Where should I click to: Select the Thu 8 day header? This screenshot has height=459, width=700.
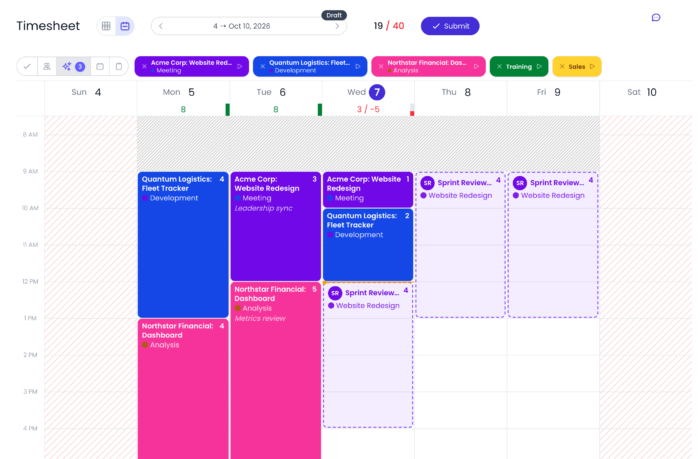456,92
